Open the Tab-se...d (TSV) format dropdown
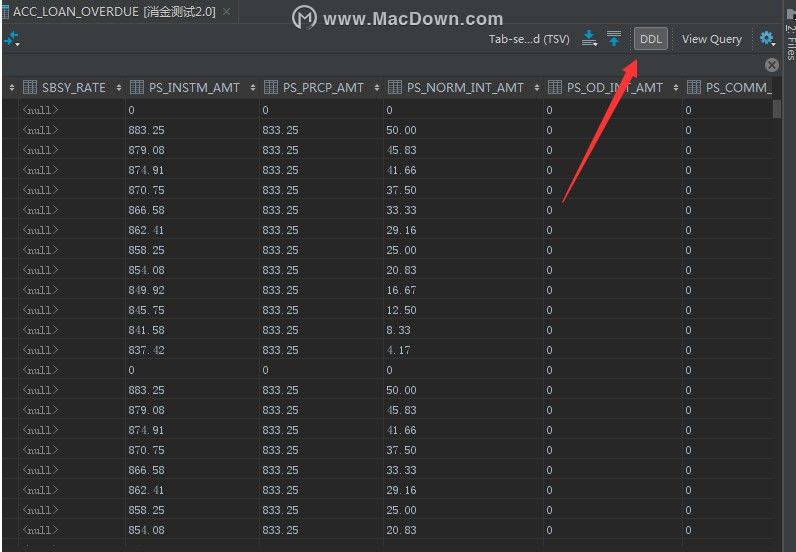 pos(528,39)
